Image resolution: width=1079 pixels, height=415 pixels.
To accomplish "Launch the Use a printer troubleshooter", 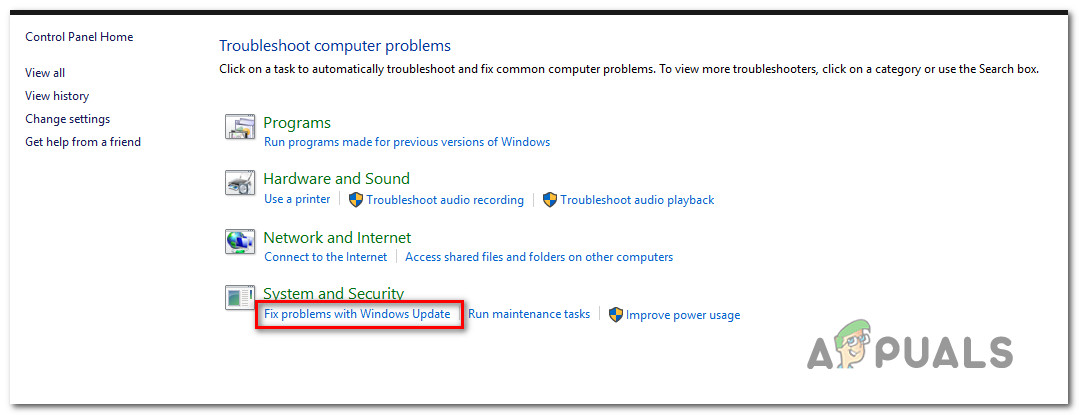I will (297, 199).
